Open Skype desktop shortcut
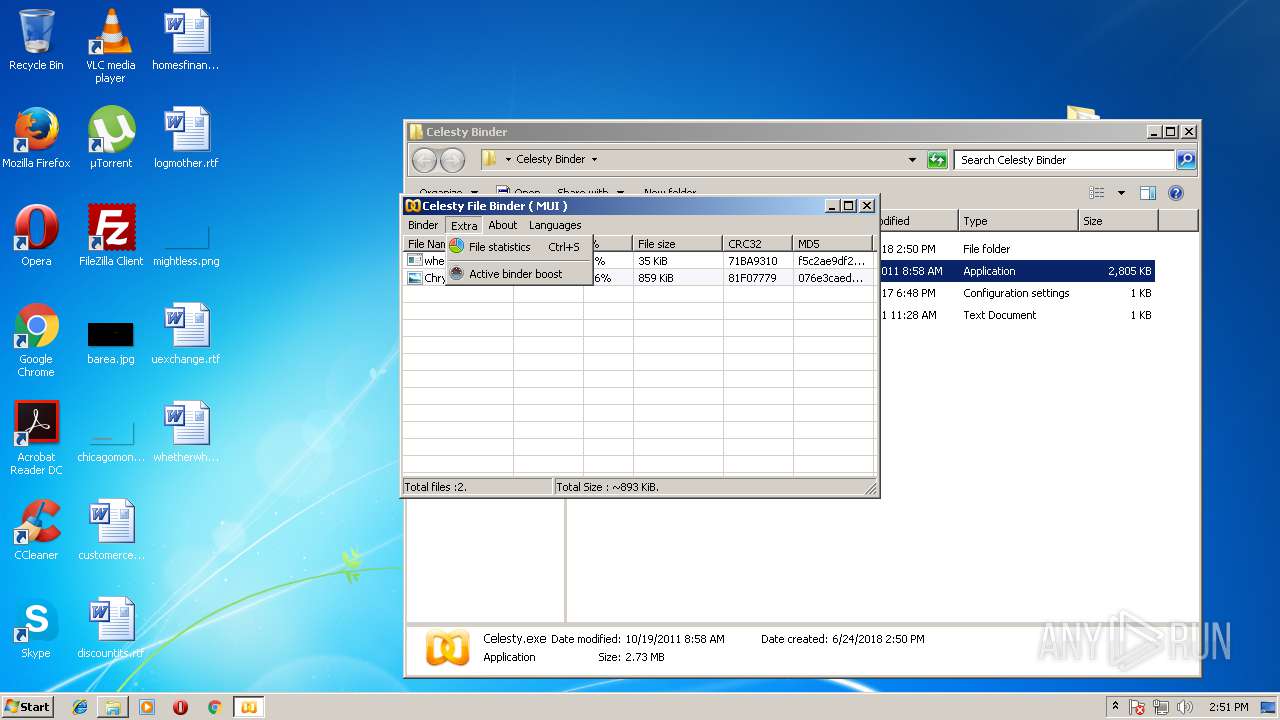Screen dimensions: 1280x720 (36, 627)
